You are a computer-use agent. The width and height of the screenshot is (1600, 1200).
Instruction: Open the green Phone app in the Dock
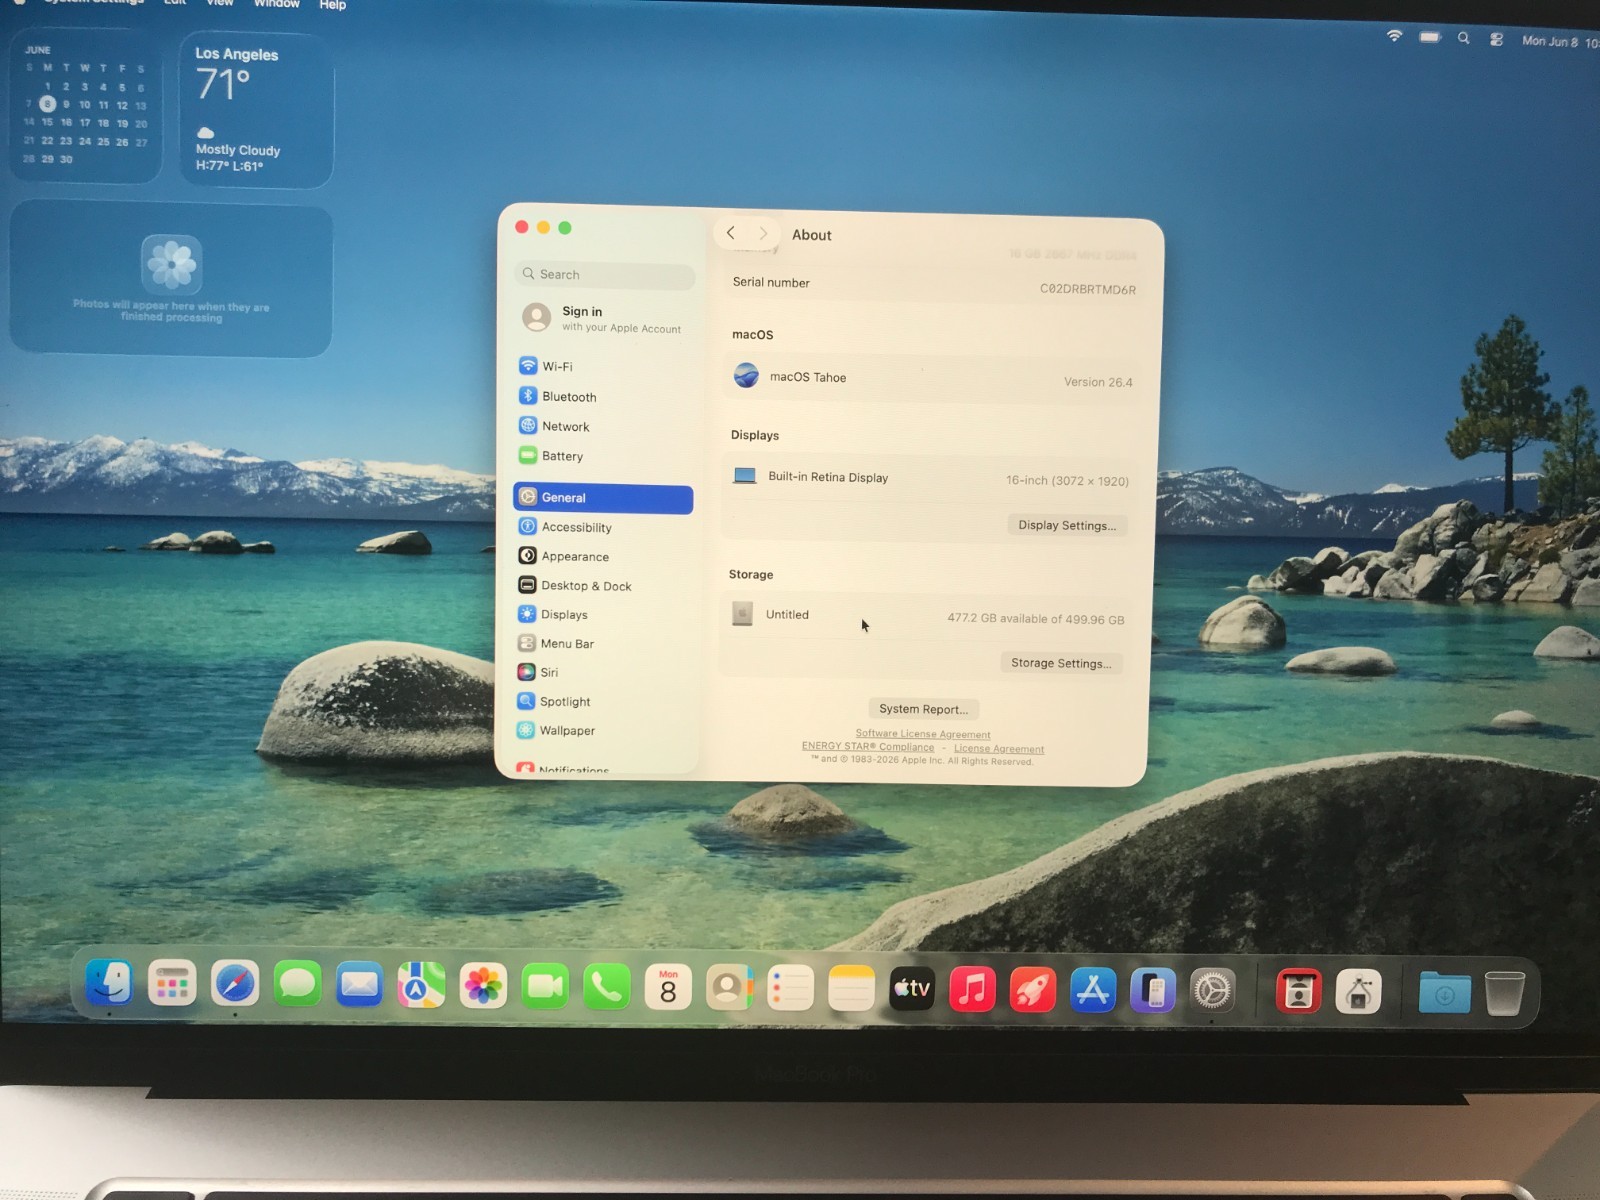pos(607,988)
